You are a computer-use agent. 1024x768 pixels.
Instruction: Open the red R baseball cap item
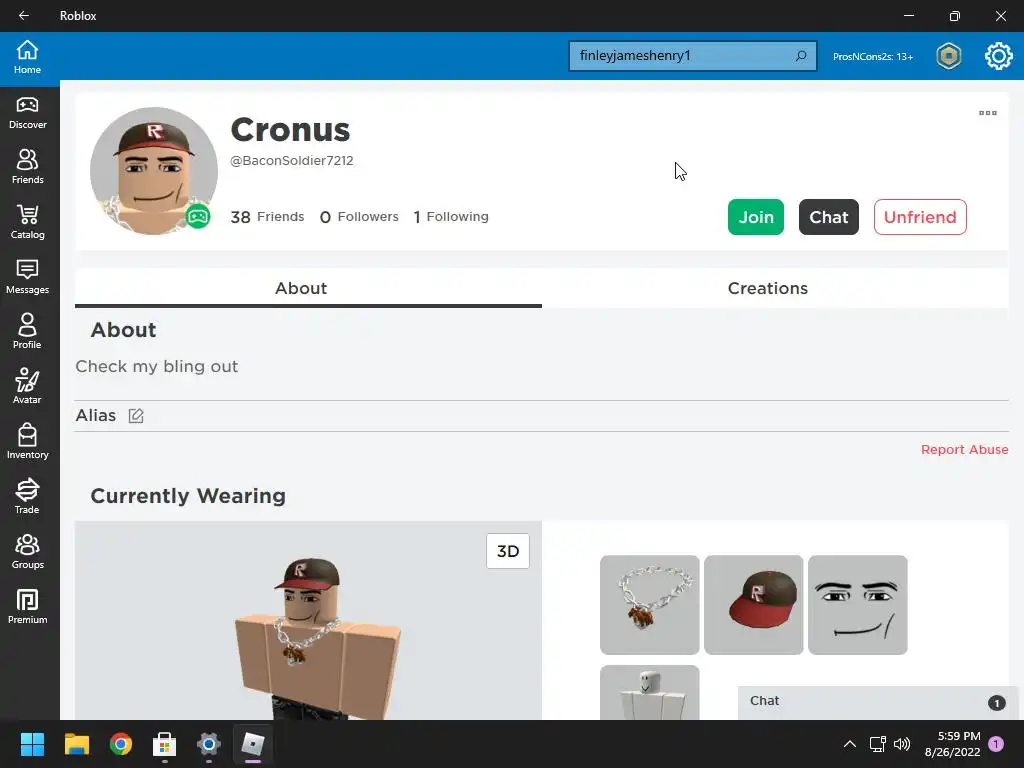tap(754, 605)
